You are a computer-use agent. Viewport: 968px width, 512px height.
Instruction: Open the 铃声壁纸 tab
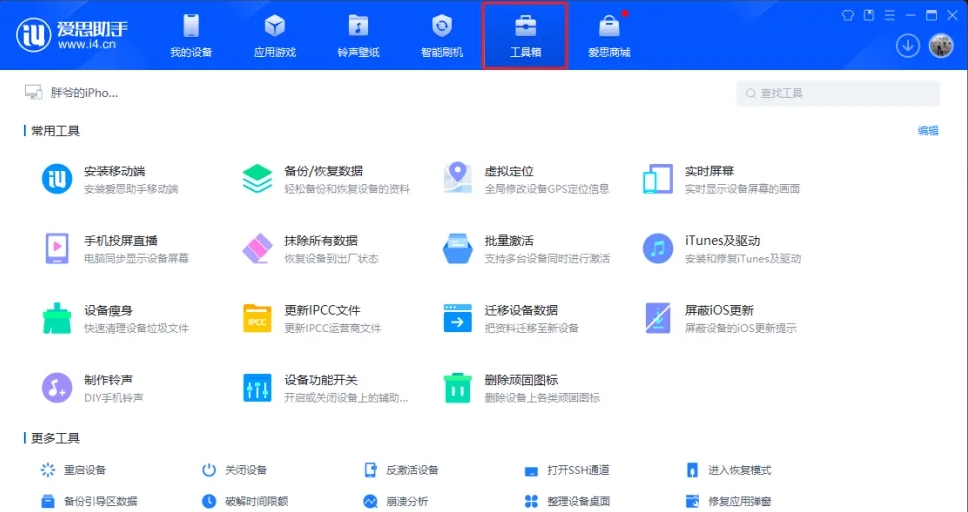tap(358, 35)
